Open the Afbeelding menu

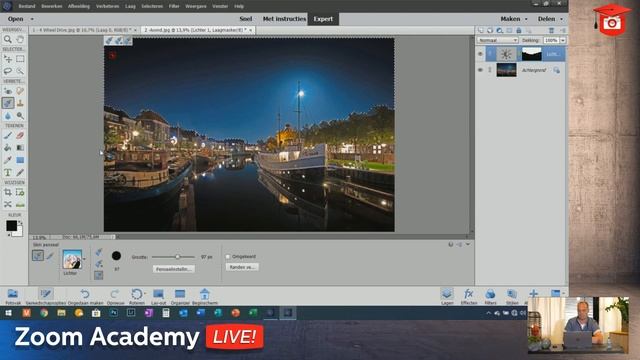(x=79, y=6)
